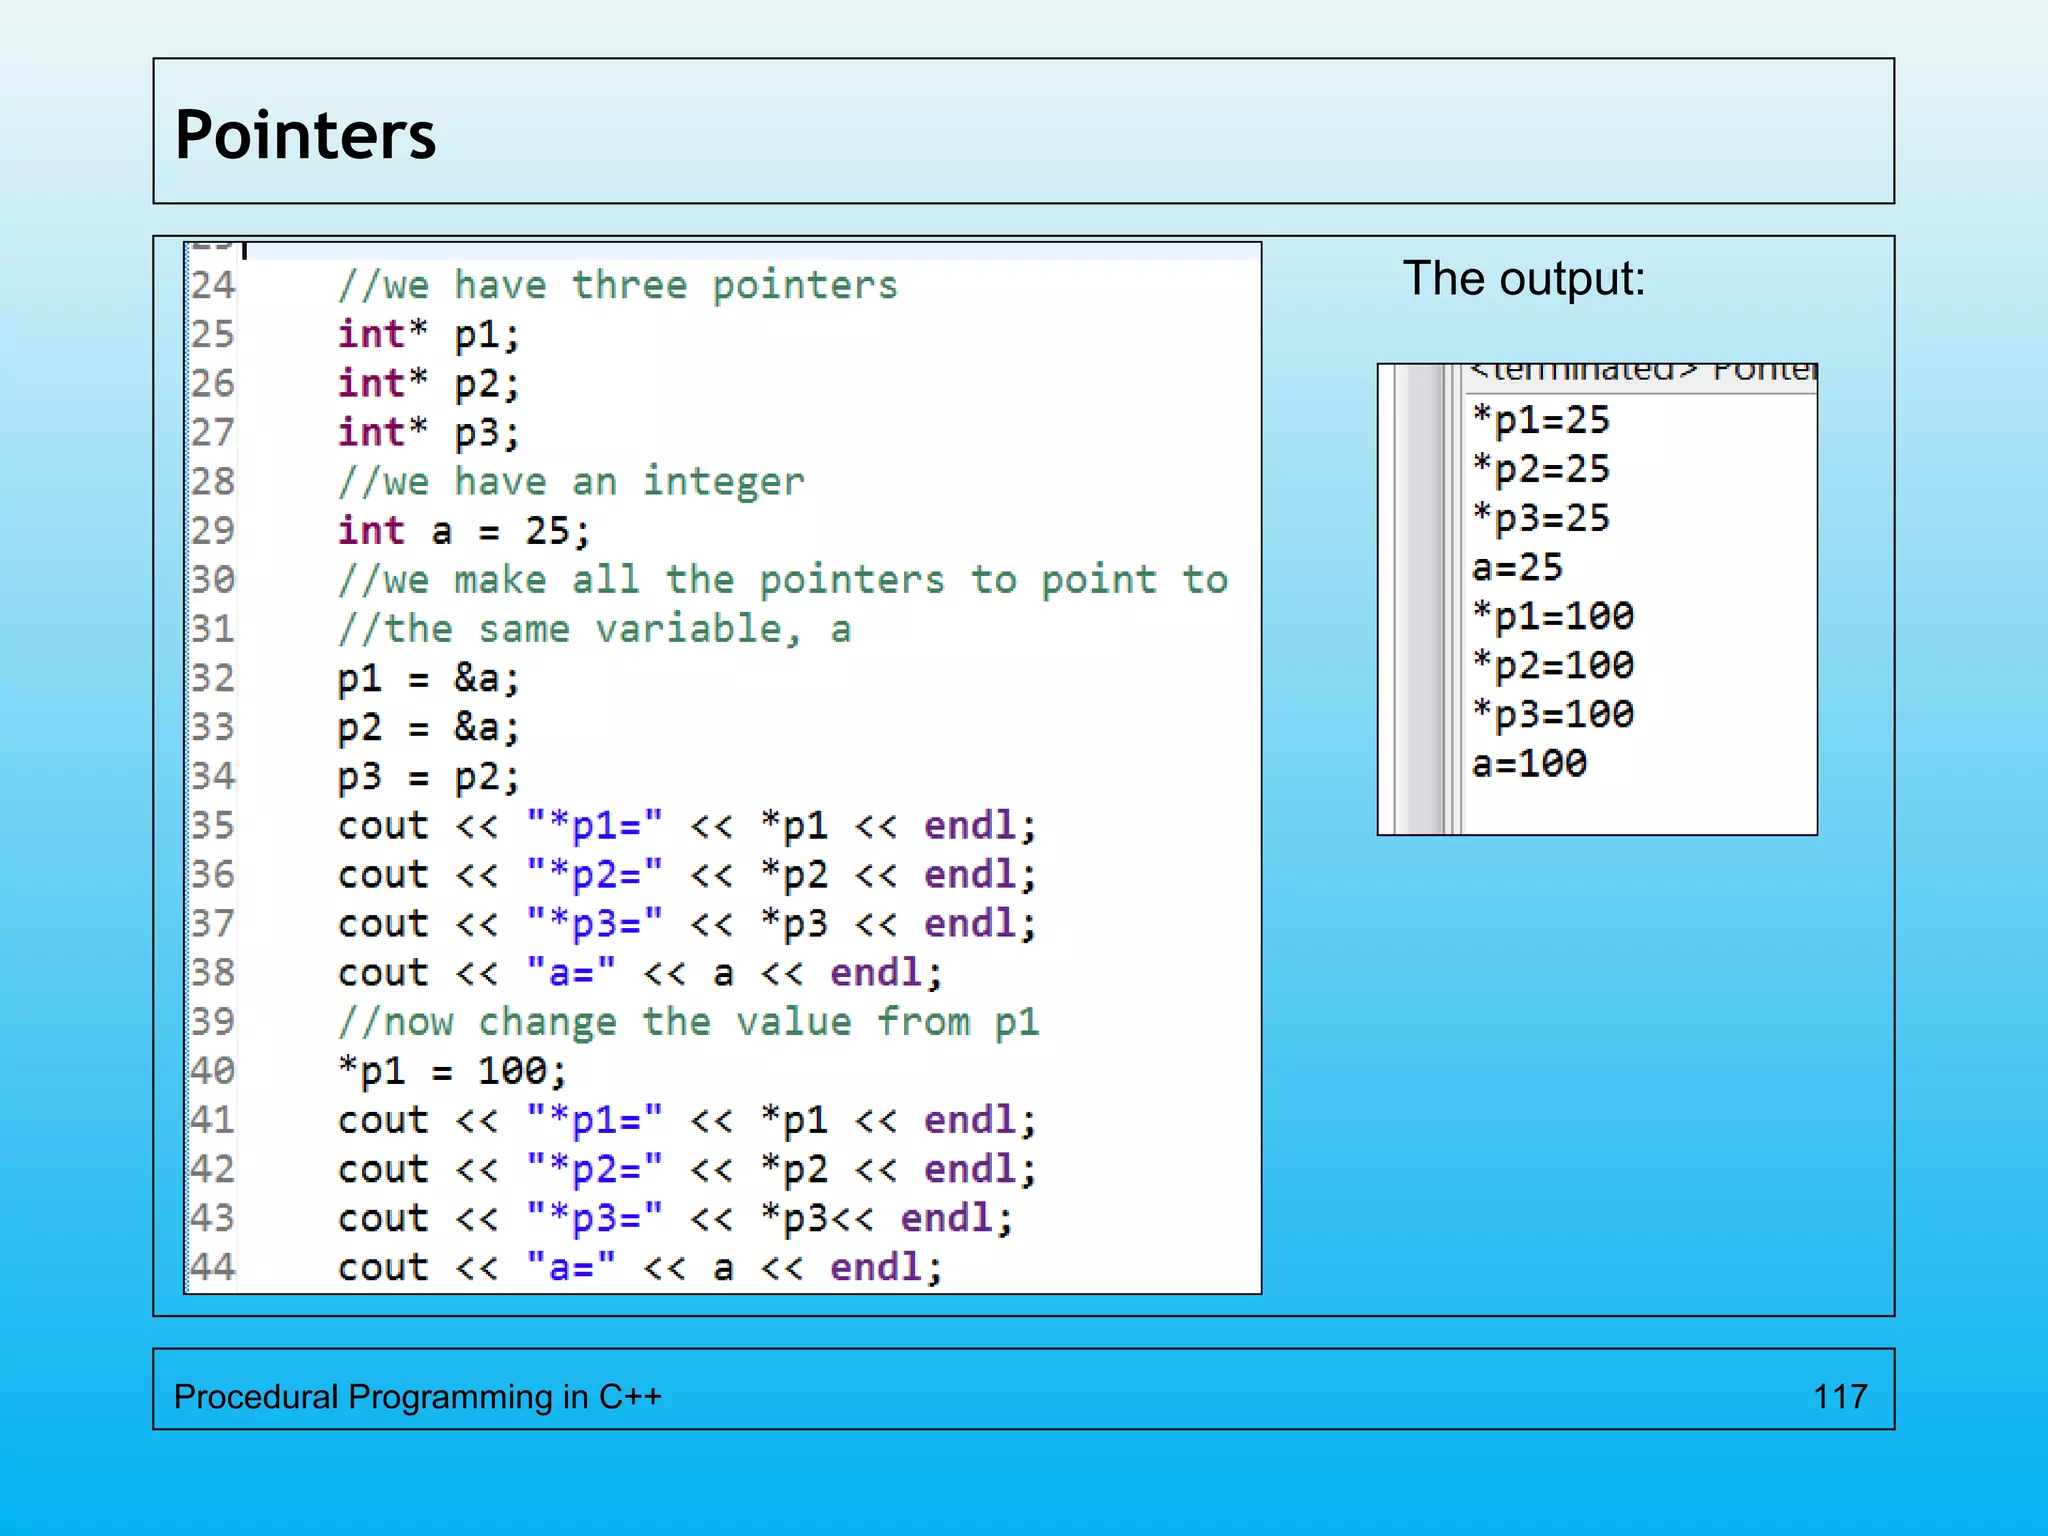
Task: Click line 35 cout '*p1=' statement
Action: tap(687, 825)
